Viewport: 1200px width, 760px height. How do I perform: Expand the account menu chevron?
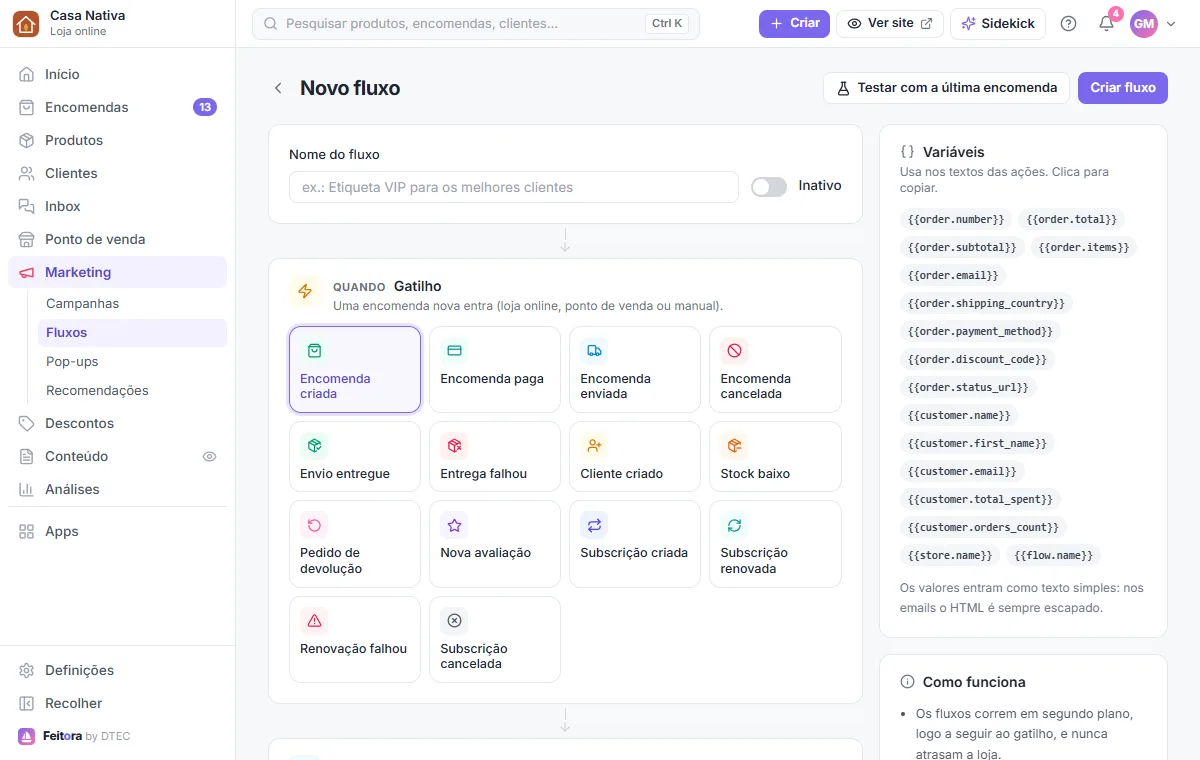click(1171, 24)
